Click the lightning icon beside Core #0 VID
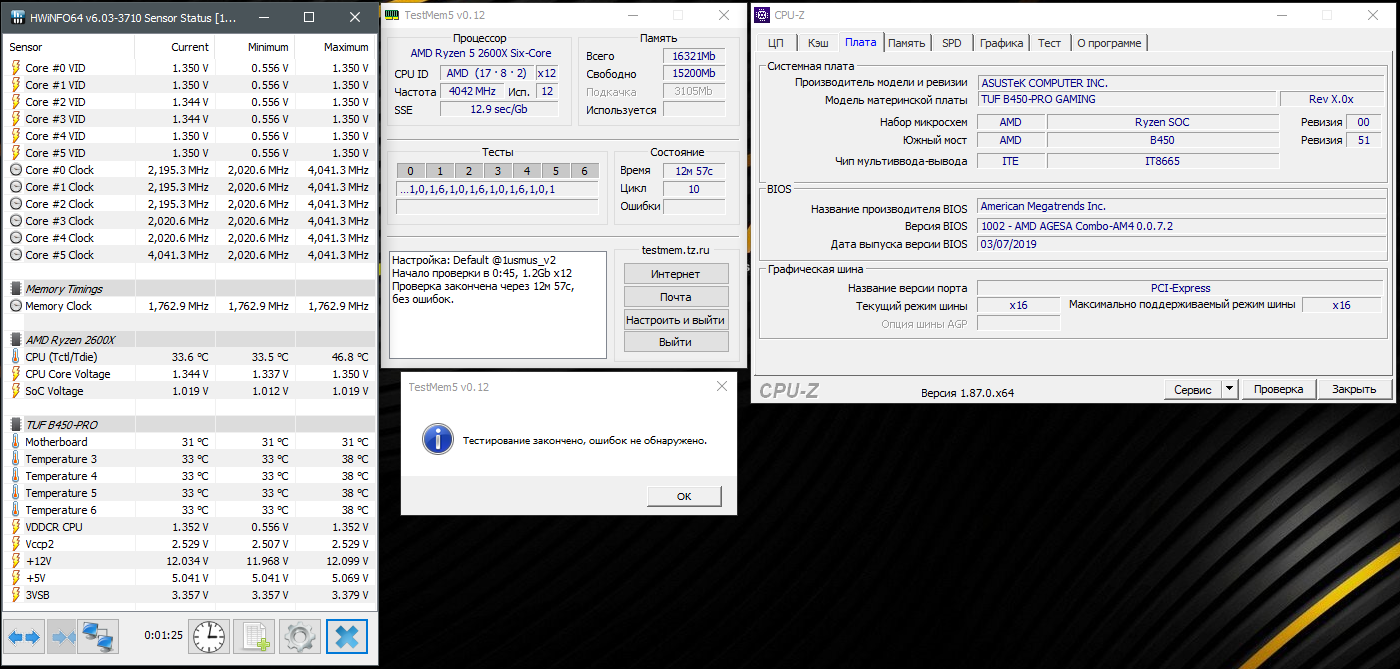Screen dimensions: 1400x669 [x=16, y=68]
